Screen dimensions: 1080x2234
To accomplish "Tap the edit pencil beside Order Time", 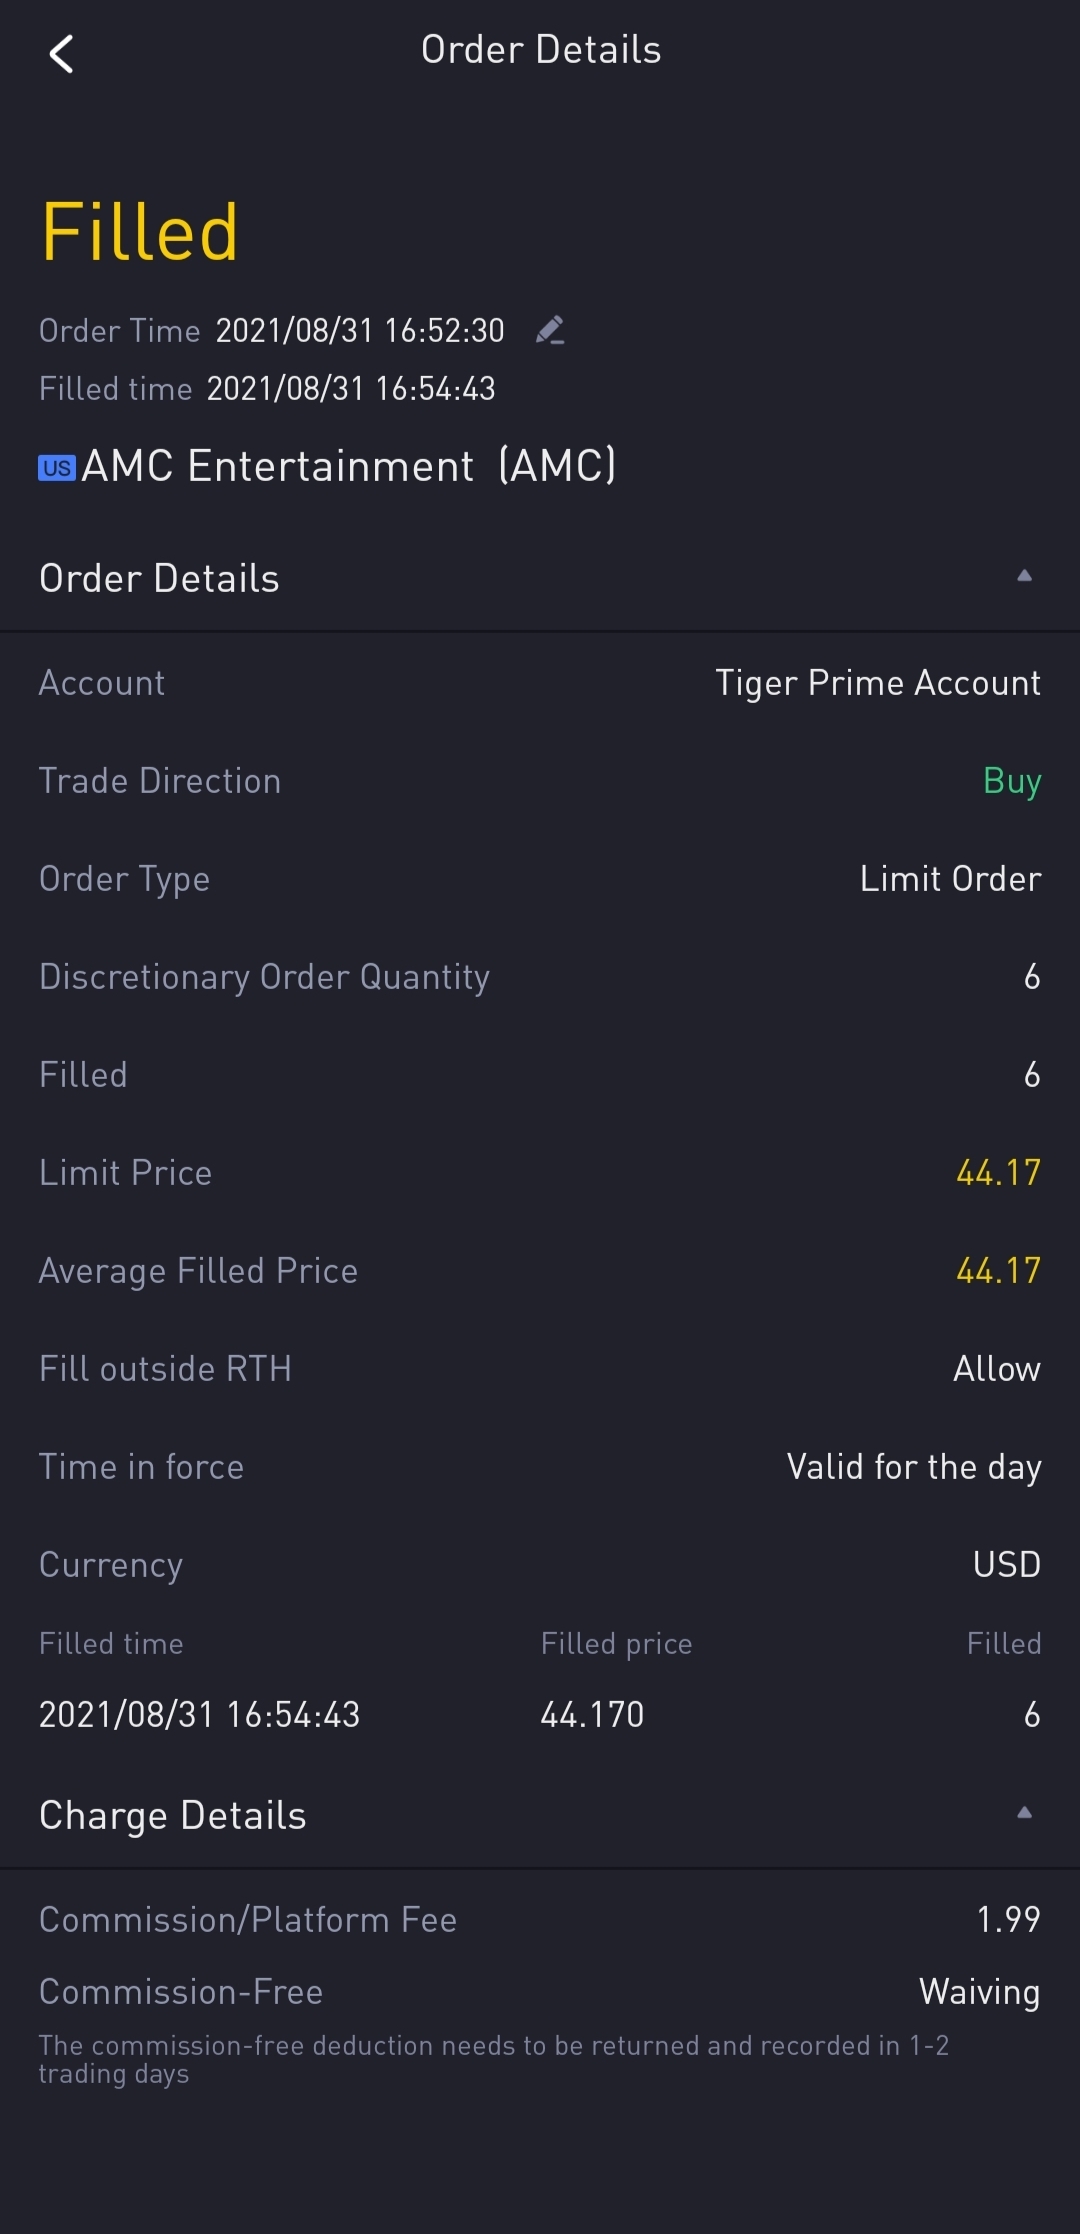I will (x=549, y=330).
